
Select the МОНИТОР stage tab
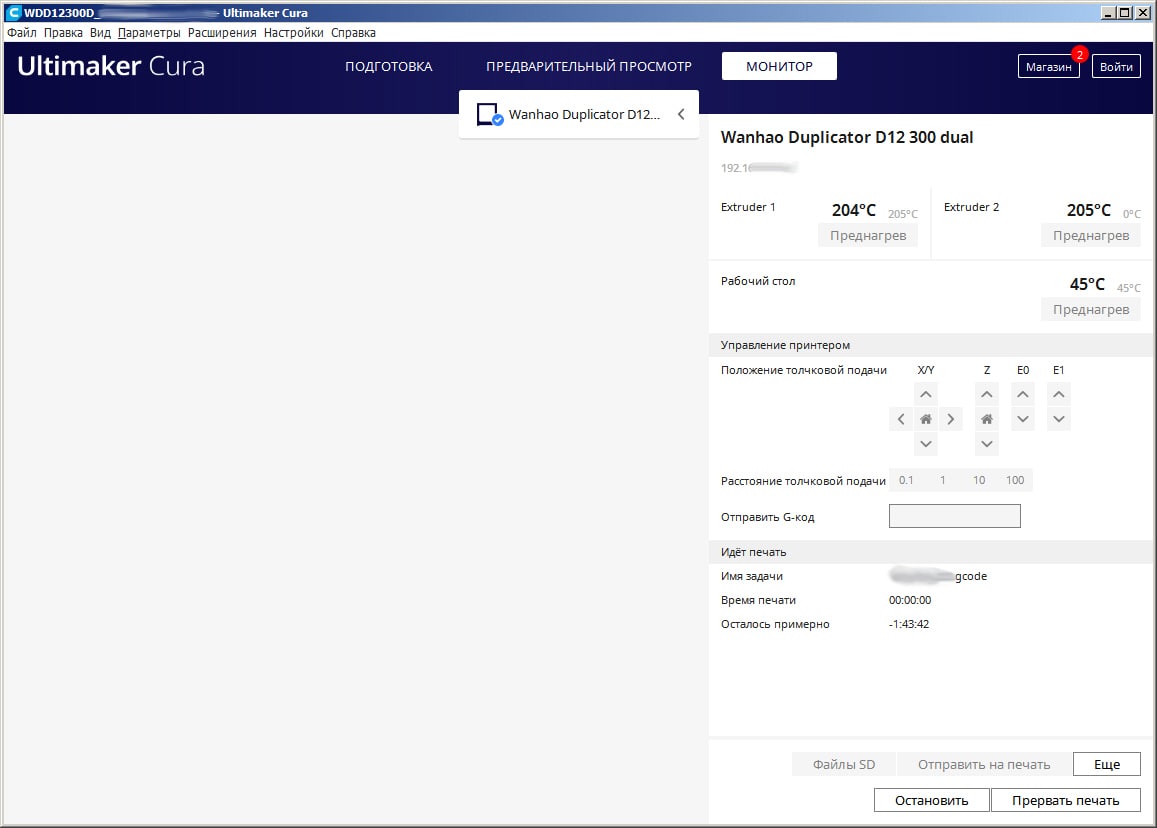pos(779,66)
